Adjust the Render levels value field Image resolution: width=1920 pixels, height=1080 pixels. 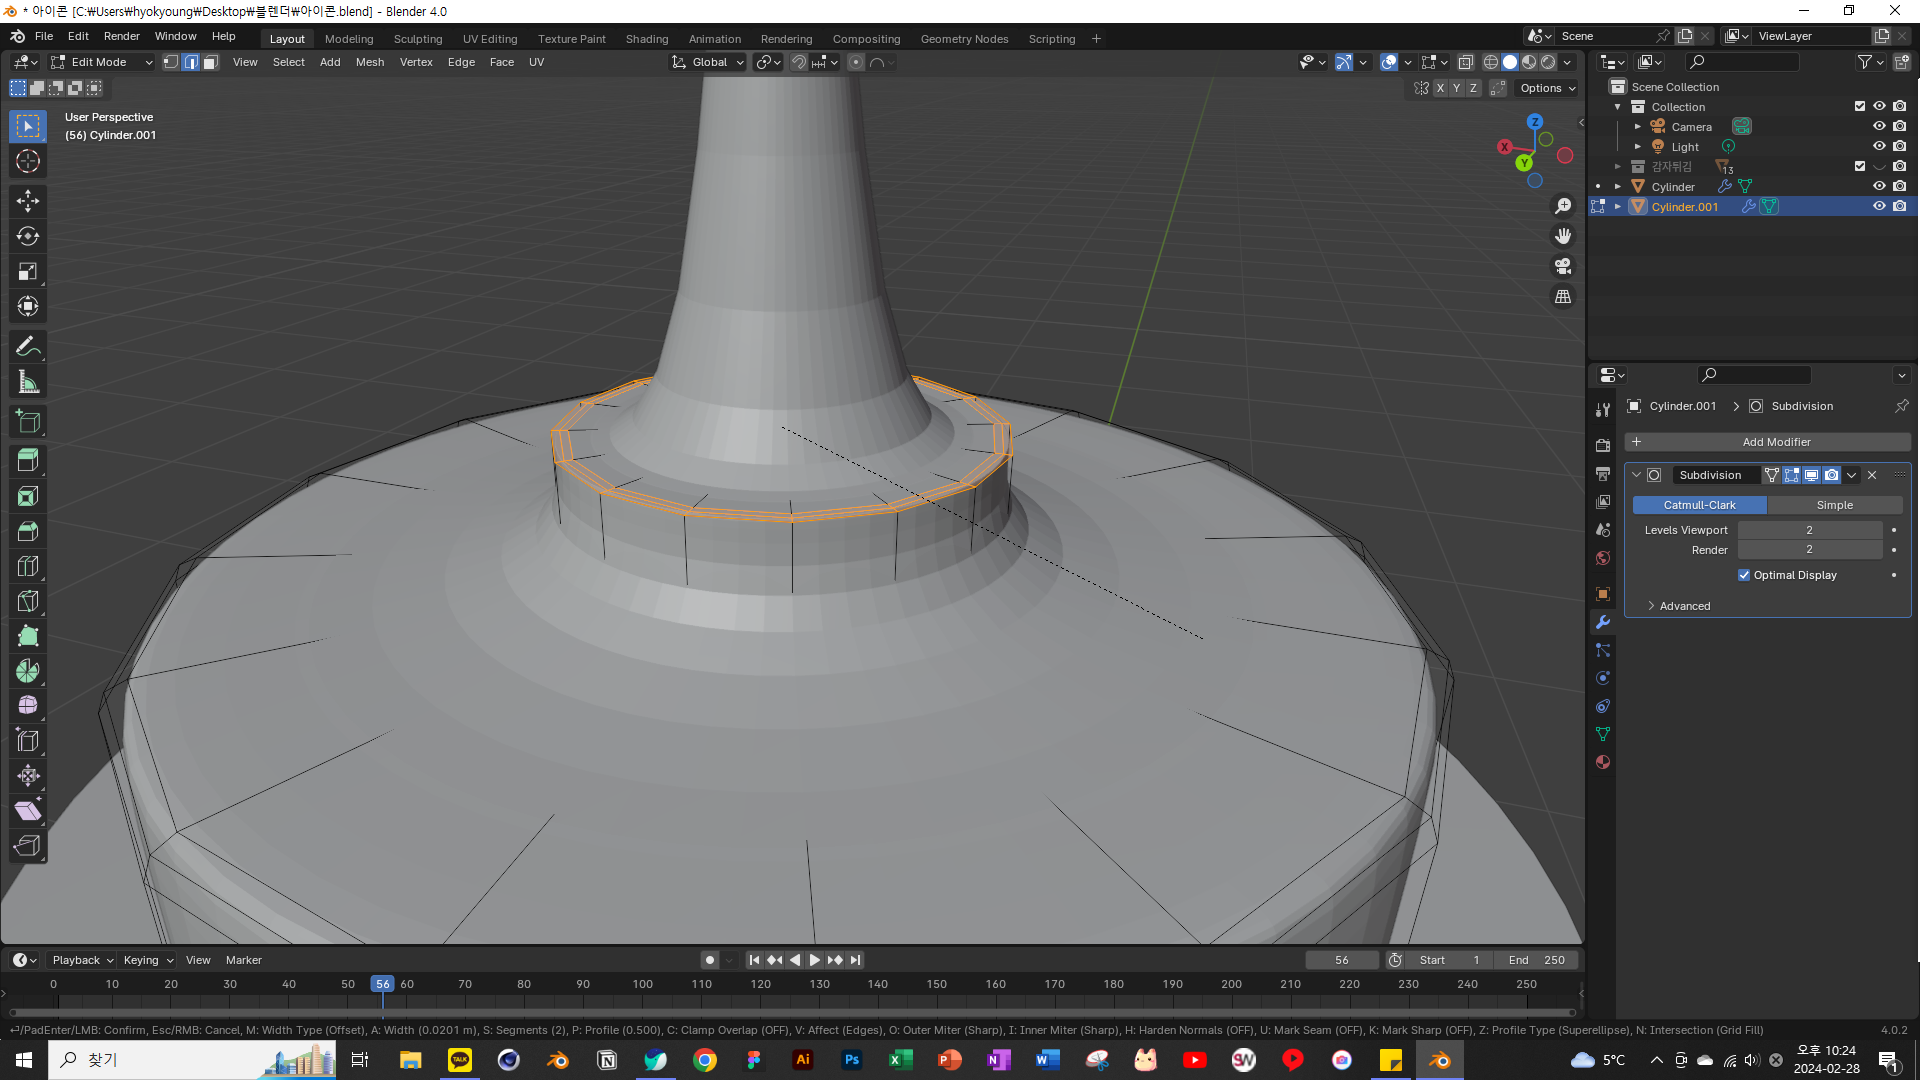1809,550
